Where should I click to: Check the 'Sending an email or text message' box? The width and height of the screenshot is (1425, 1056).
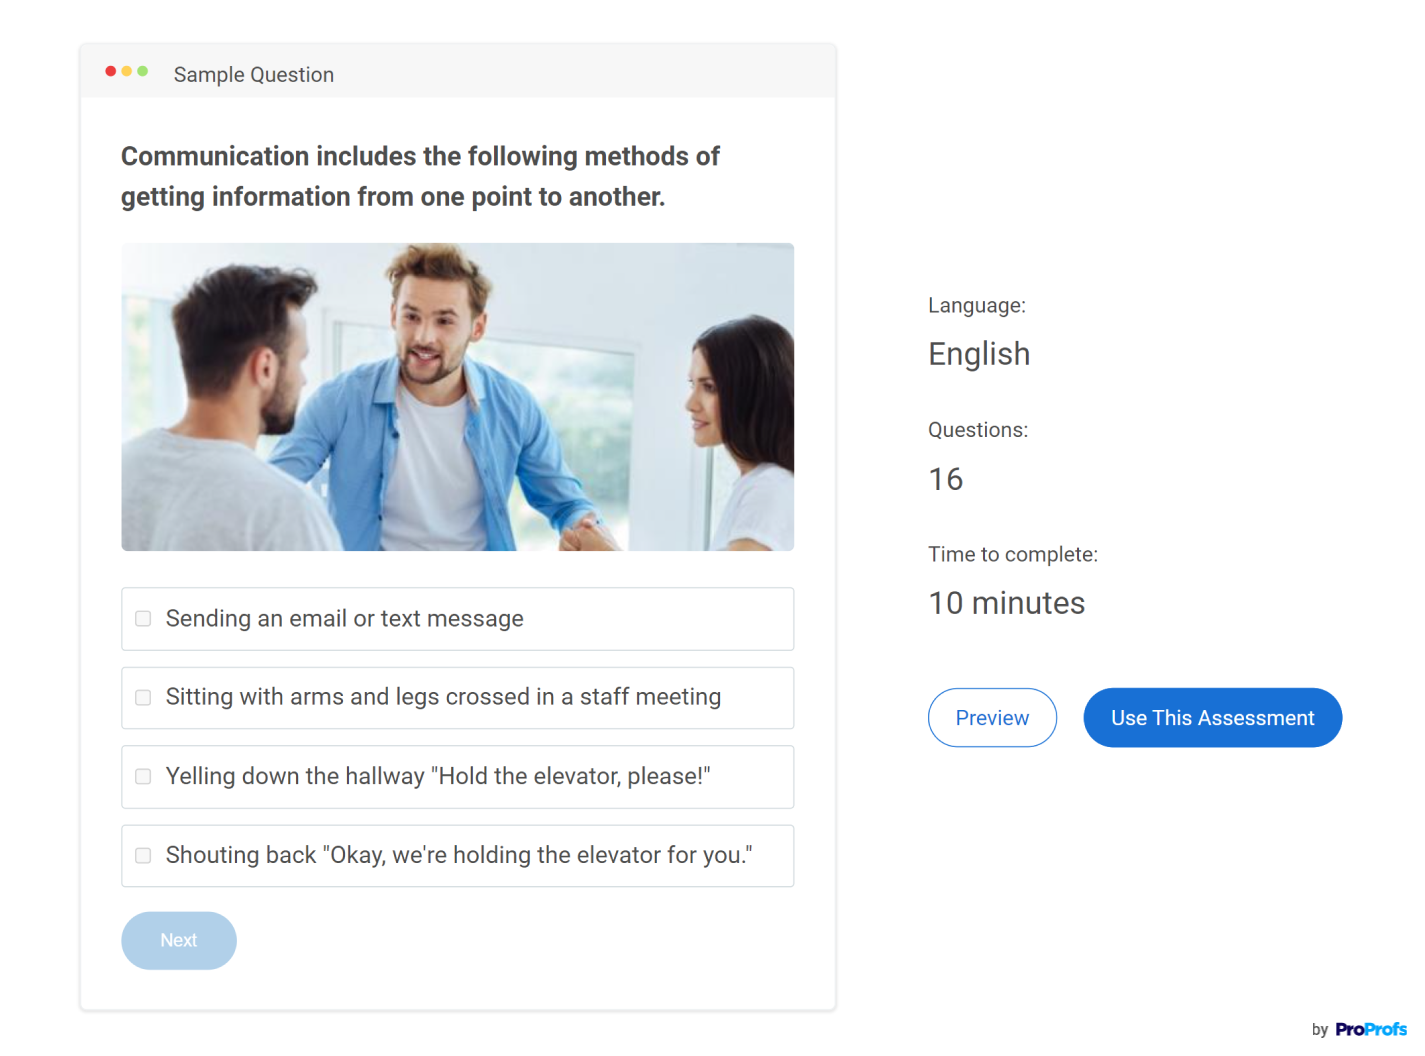pyautogui.click(x=144, y=619)
